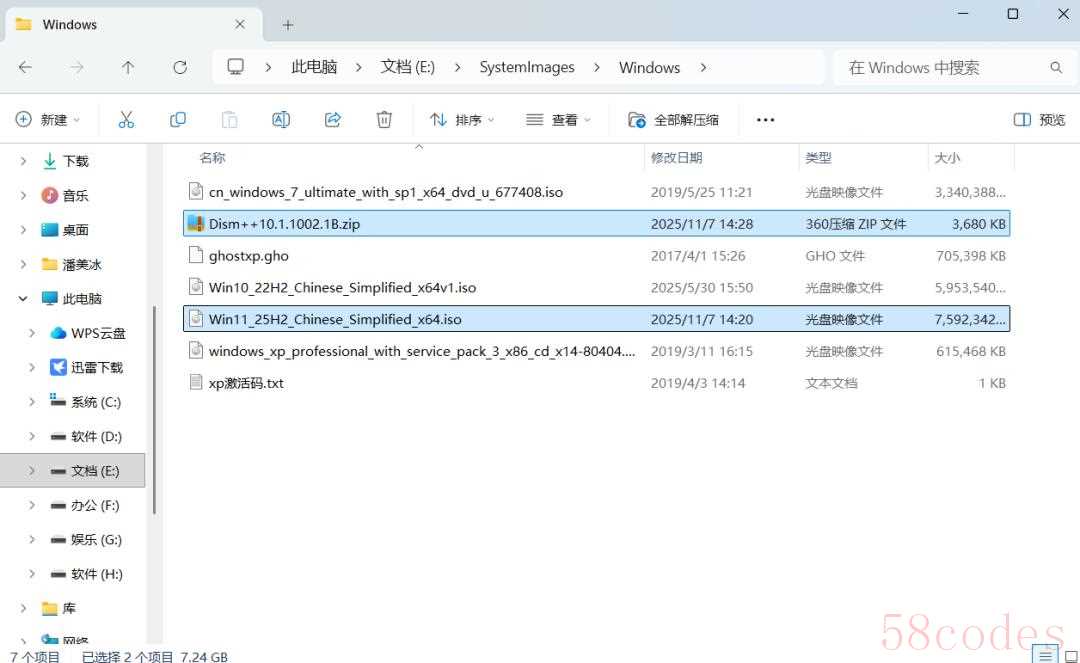
Task: Click the 在 Windows 中搜索 search box
Action: coord(940,67)
